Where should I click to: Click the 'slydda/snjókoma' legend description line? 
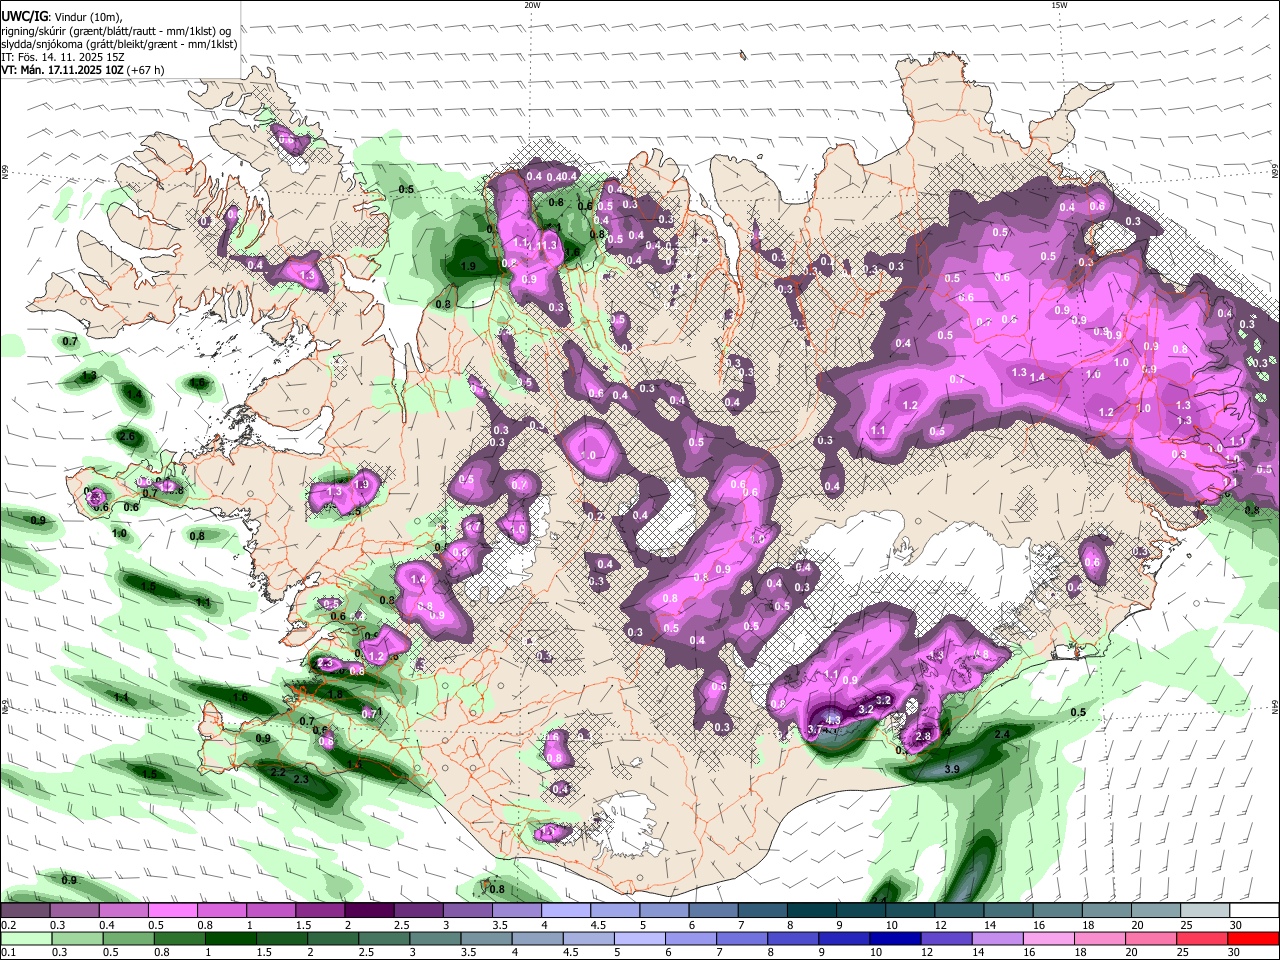click(119, 44)
